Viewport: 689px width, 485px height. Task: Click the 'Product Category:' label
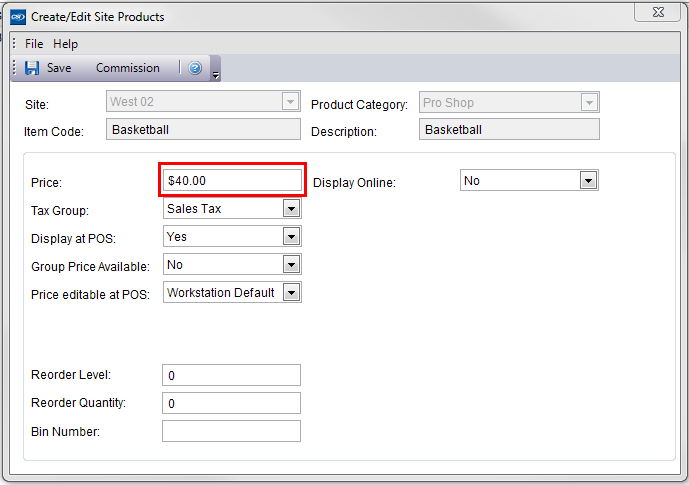(359, 105)
